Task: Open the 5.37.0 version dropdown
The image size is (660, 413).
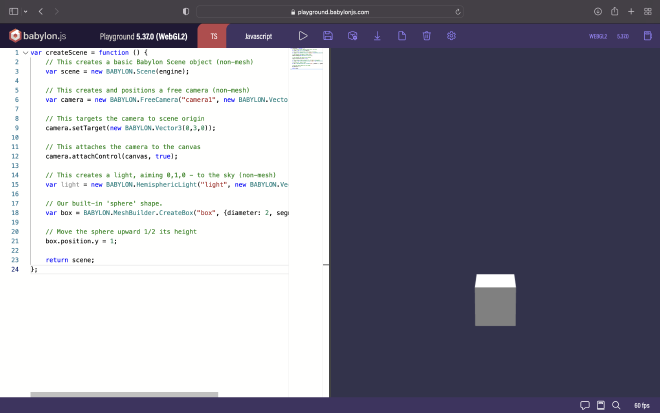Action: pos(622,36)
